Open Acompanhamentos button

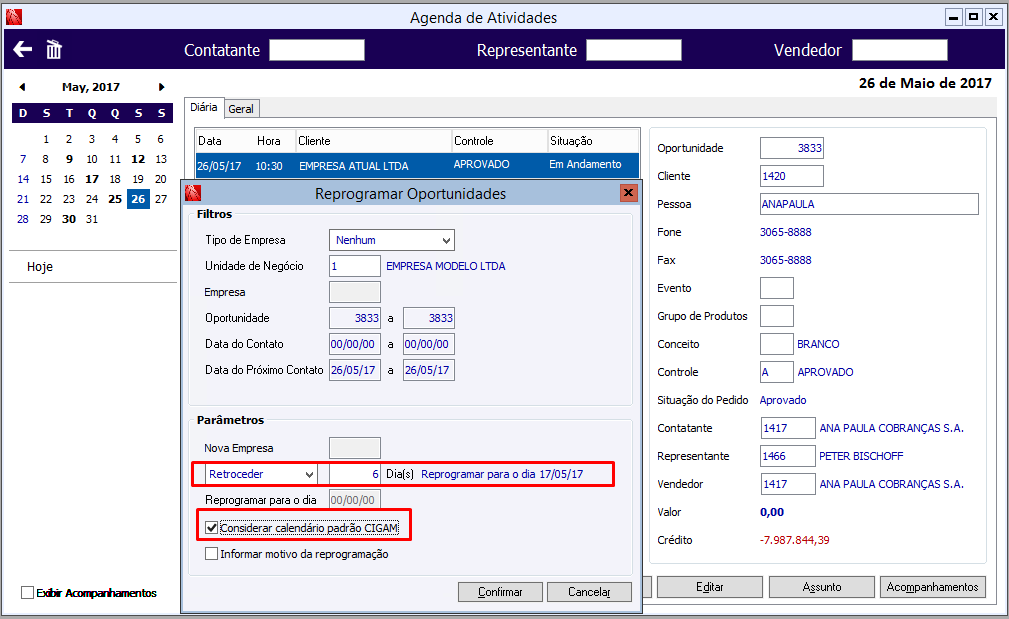click(x=932, y=587)
